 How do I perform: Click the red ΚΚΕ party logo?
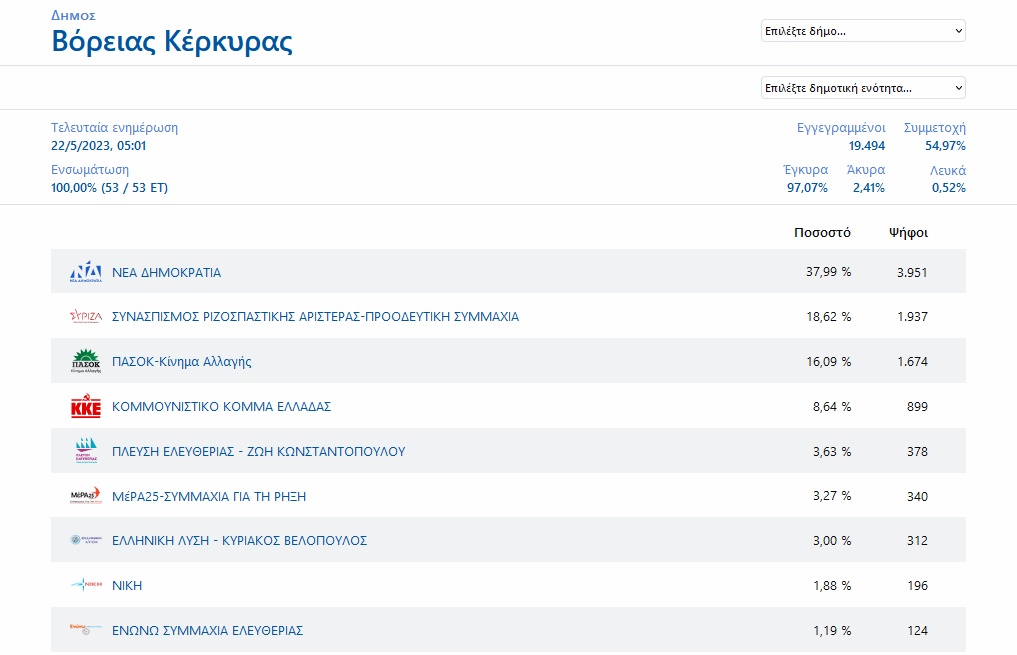pos(86,407)
